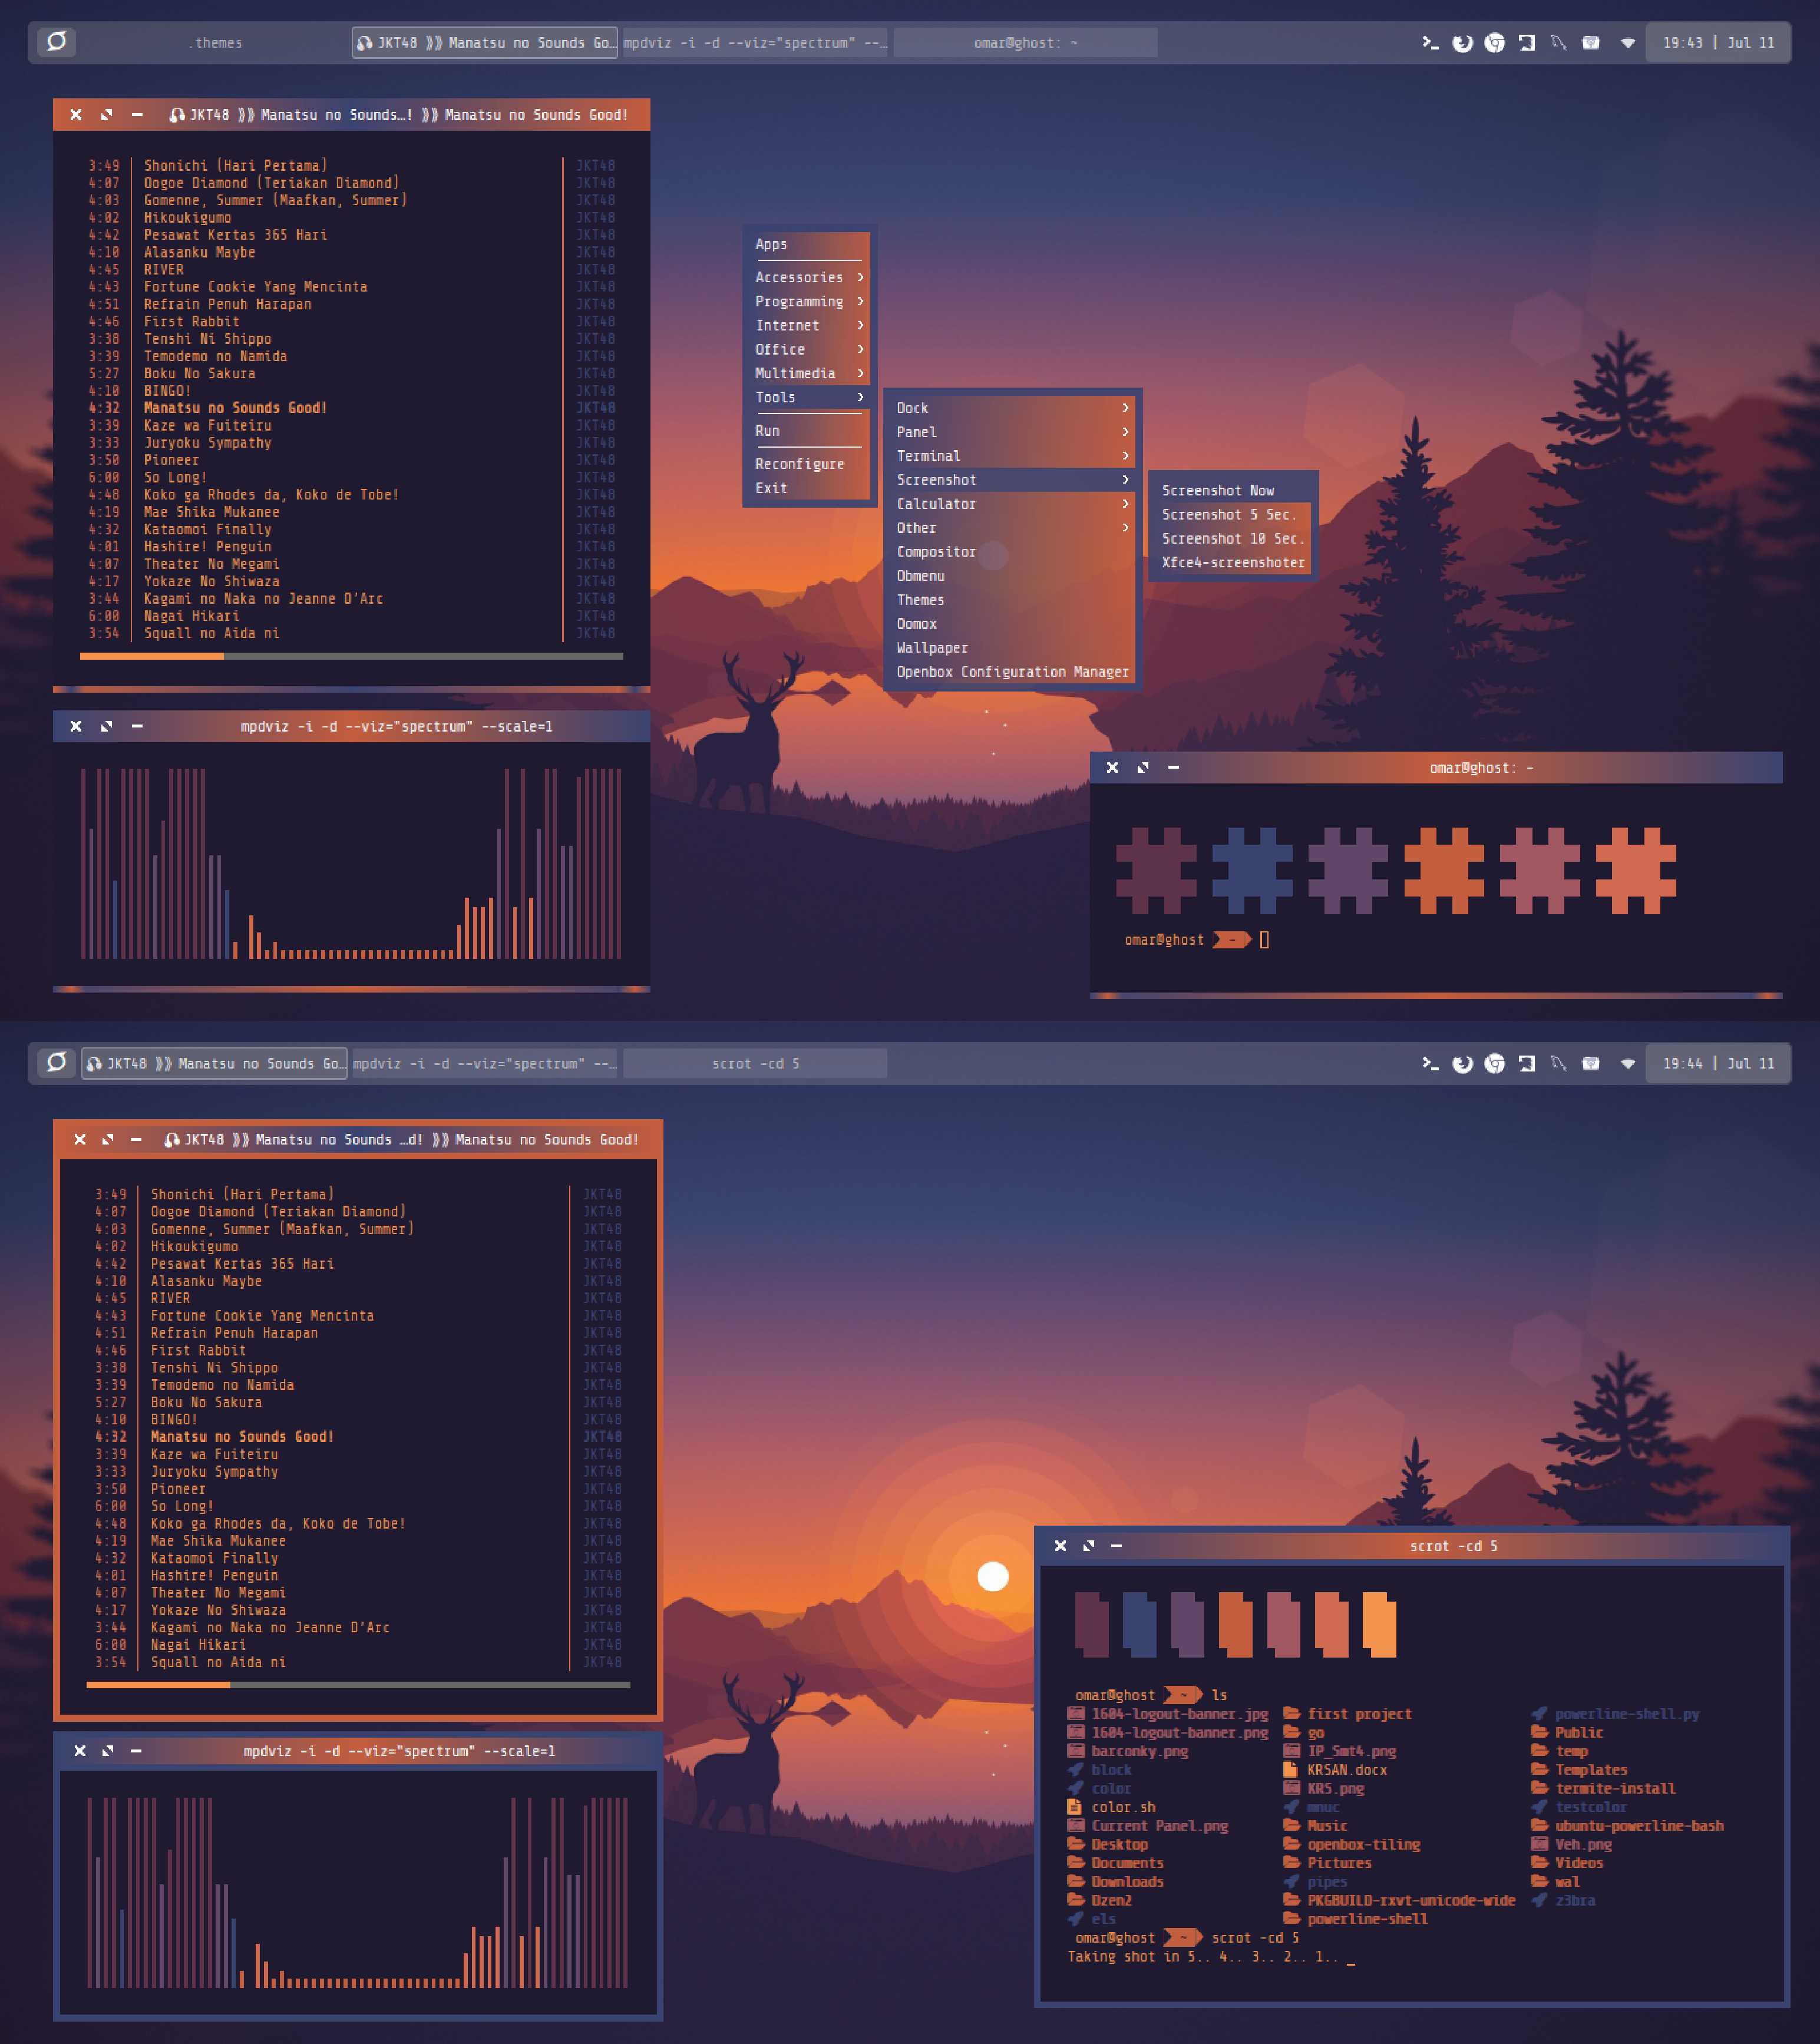Click the 19:44 | Jul 11 clock
The height and width of the screenshot is (2044, 1820).
1718,1063
